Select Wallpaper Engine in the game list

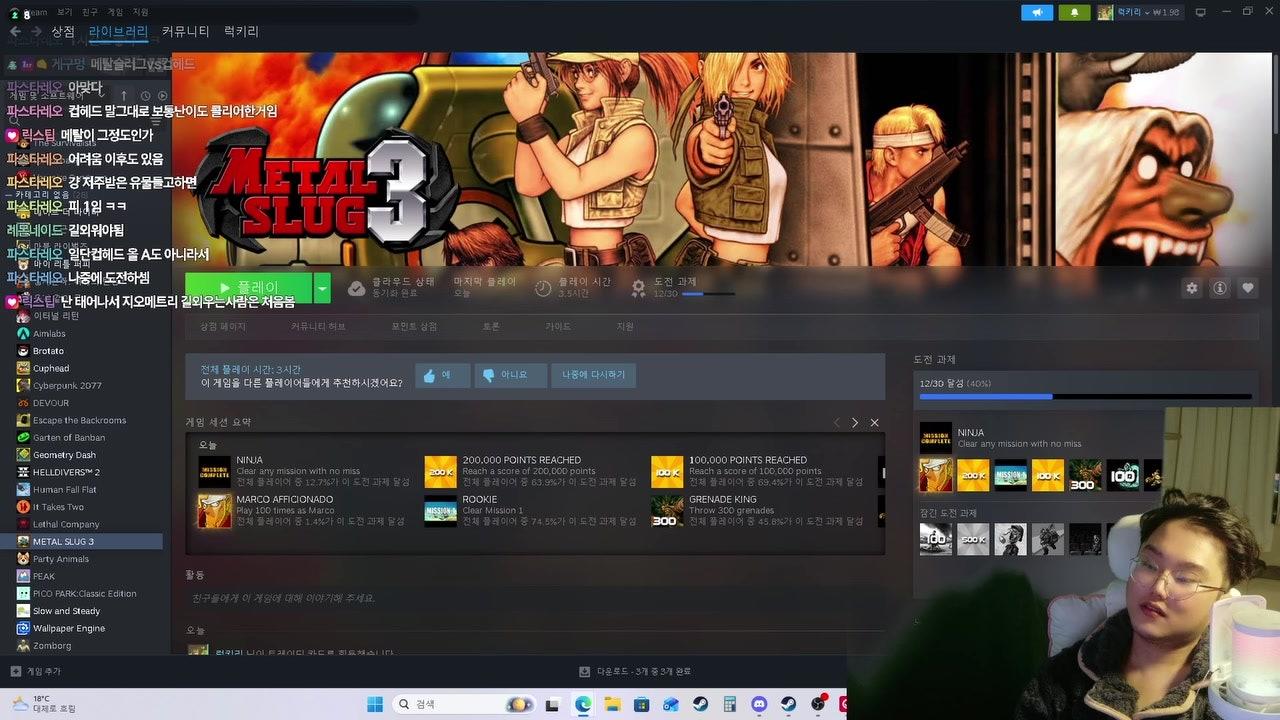68,628
